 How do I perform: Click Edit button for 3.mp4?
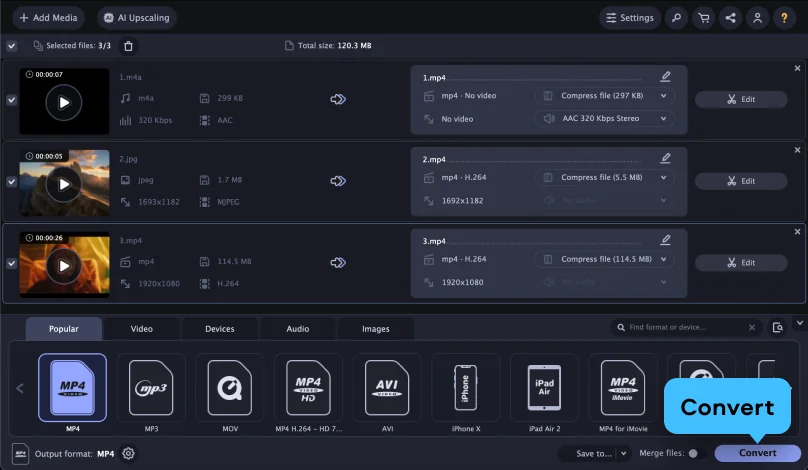[x=741, y=263]
